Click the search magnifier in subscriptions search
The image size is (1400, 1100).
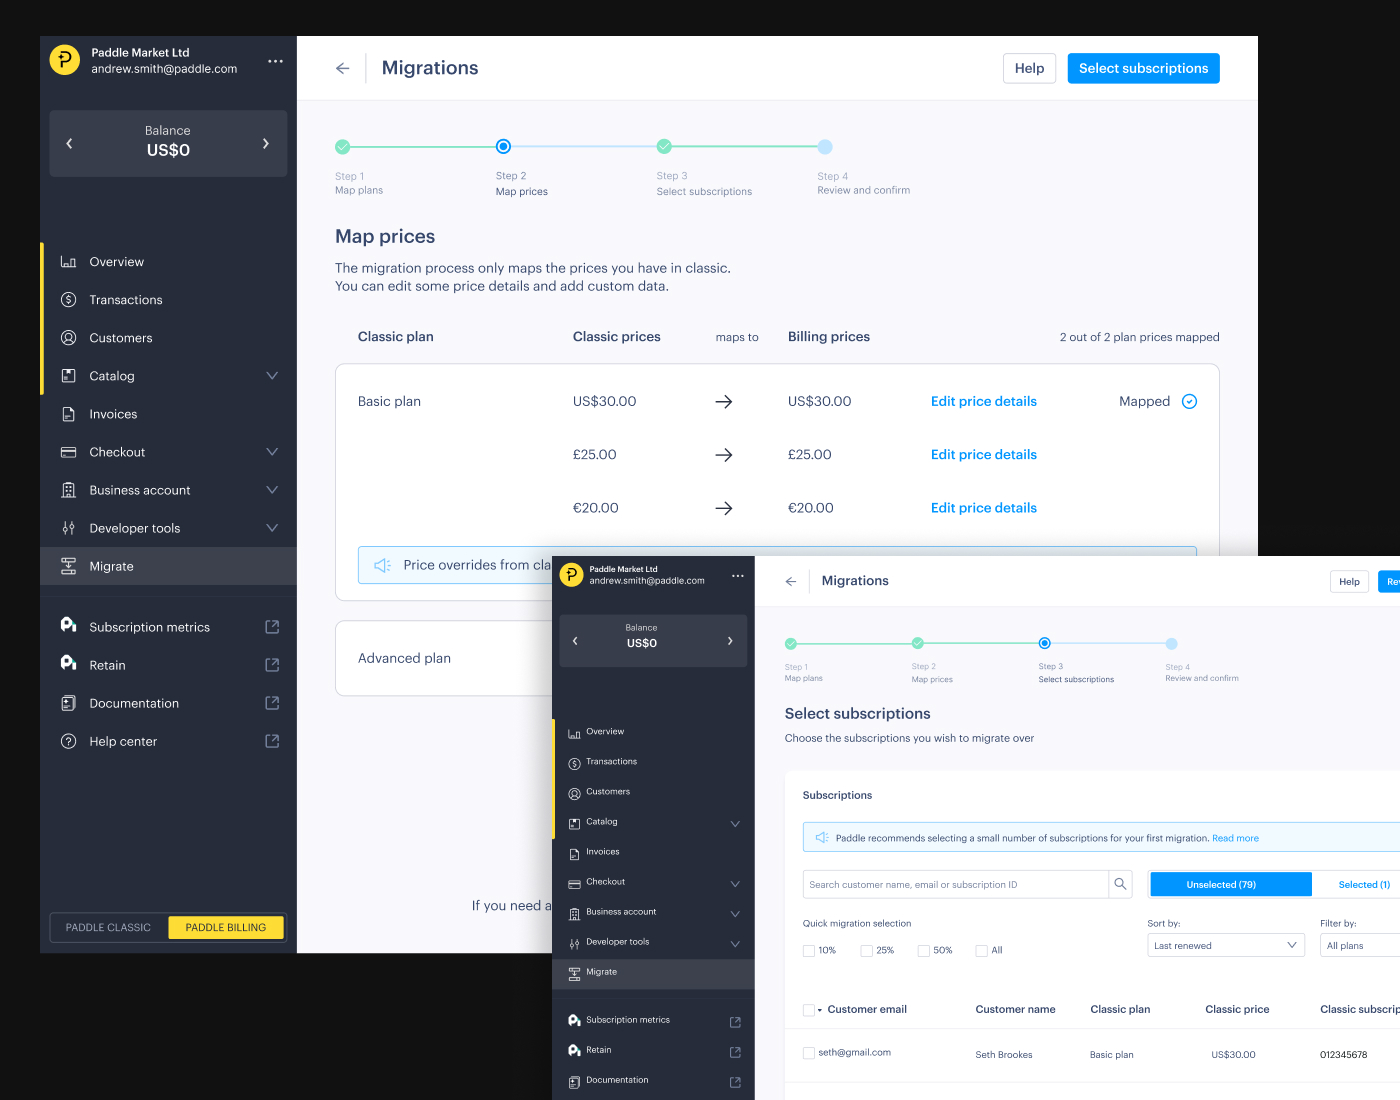pyautogui.click(x=1120, y=884)
